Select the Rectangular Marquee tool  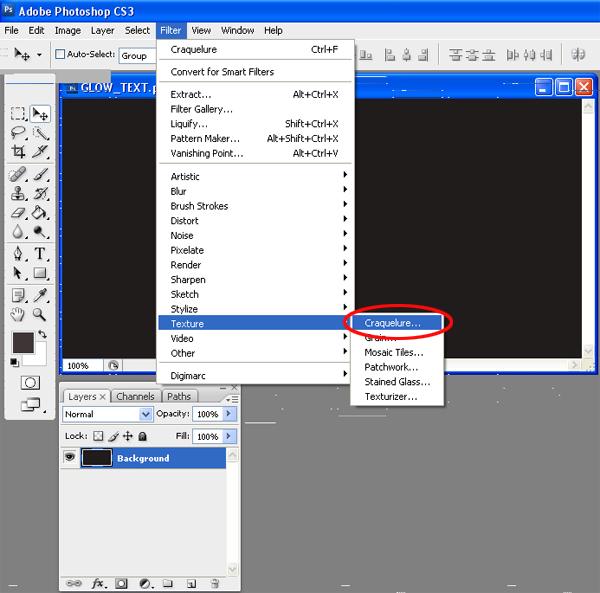click(18, 114)
